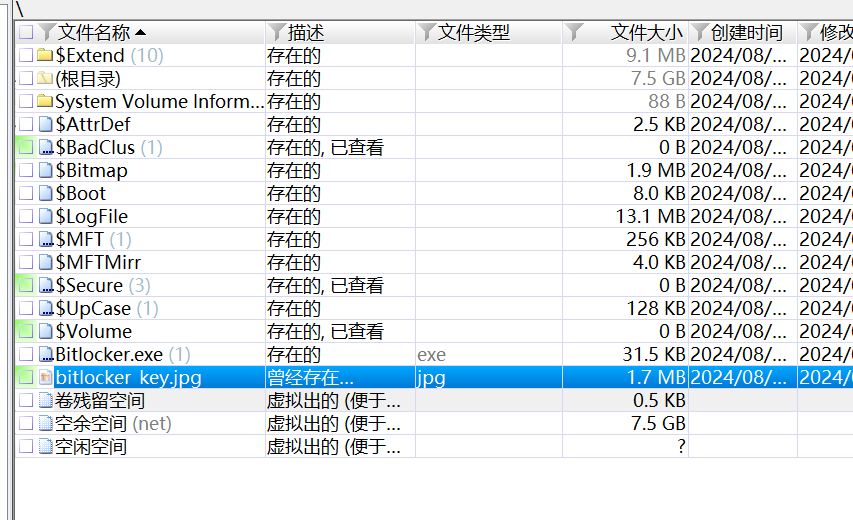Open the filter for 文件名称 column
The height and width of the screenshot is (520, 853).
(47, 32)
